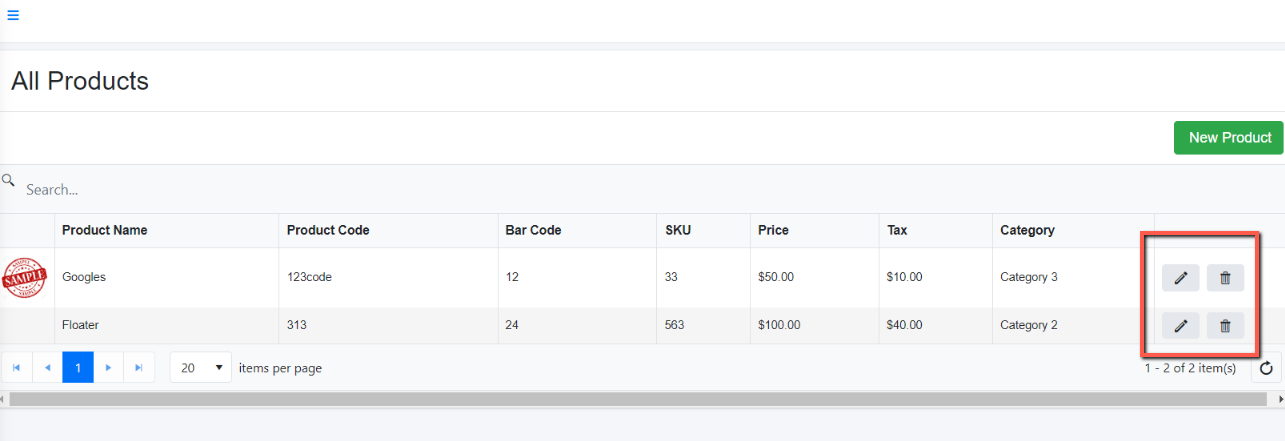The width and height of the screenshot is (1285, 441).
Task: Delete the Floater product with trash icon
Action: (1225, 325)
